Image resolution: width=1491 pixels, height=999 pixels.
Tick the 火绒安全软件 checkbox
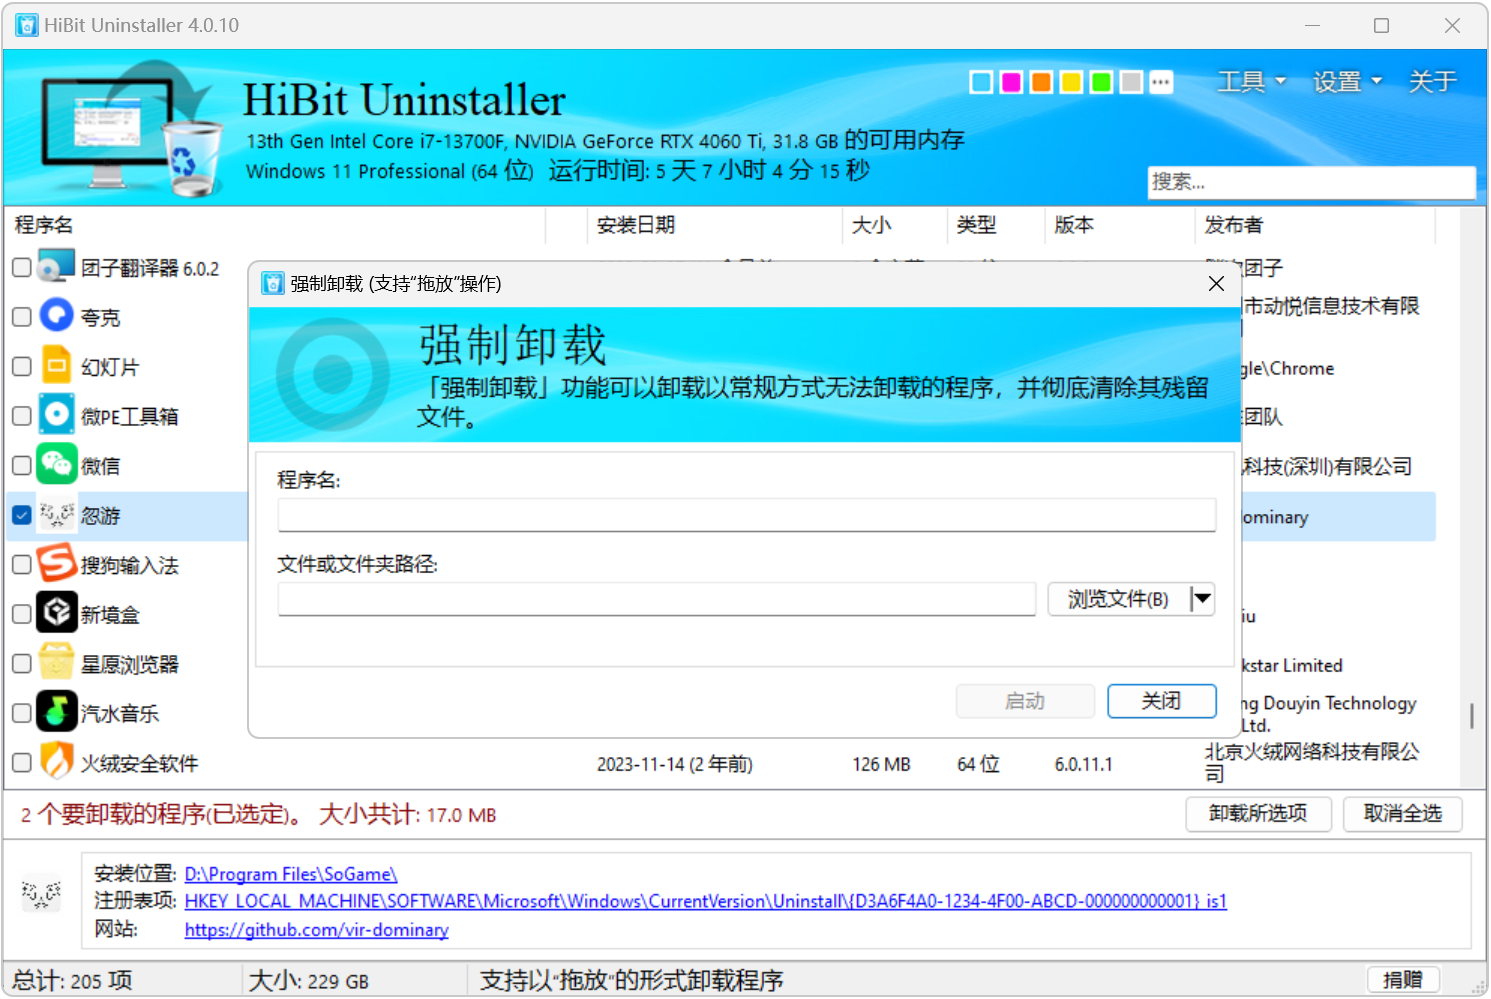21,762
